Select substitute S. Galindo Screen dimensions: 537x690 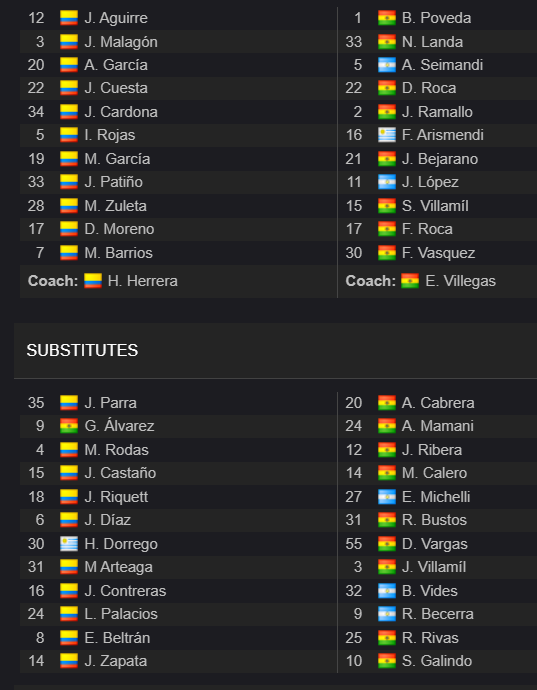[x=437, y=661]
